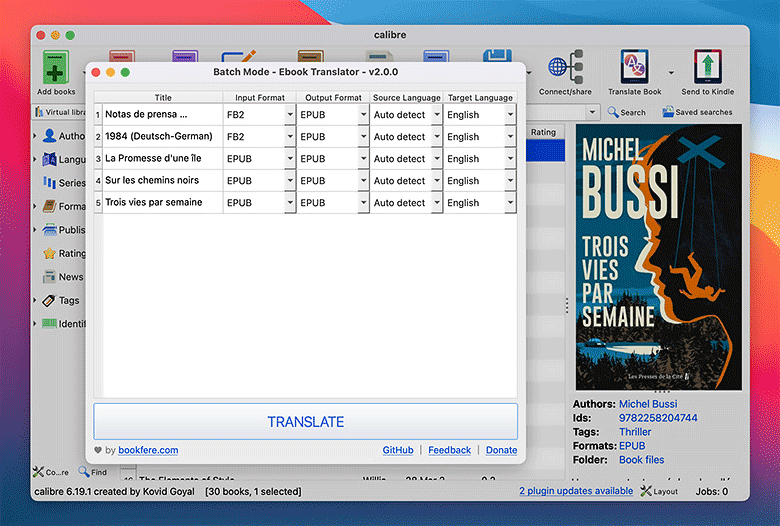The width and height of the screenshot is (780, 526).
Task: Open Input Format dropdown for Notas de prensa
Action: [290, 114]
